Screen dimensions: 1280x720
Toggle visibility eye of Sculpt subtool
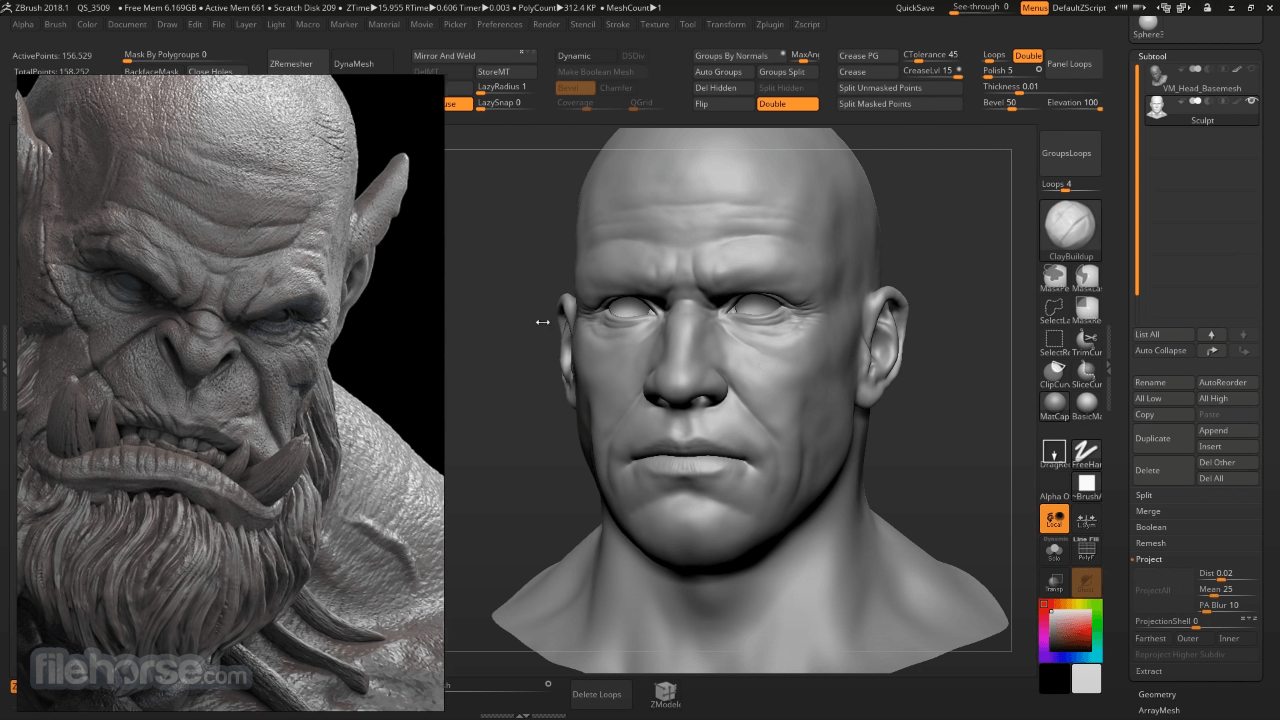[1251, 101]
